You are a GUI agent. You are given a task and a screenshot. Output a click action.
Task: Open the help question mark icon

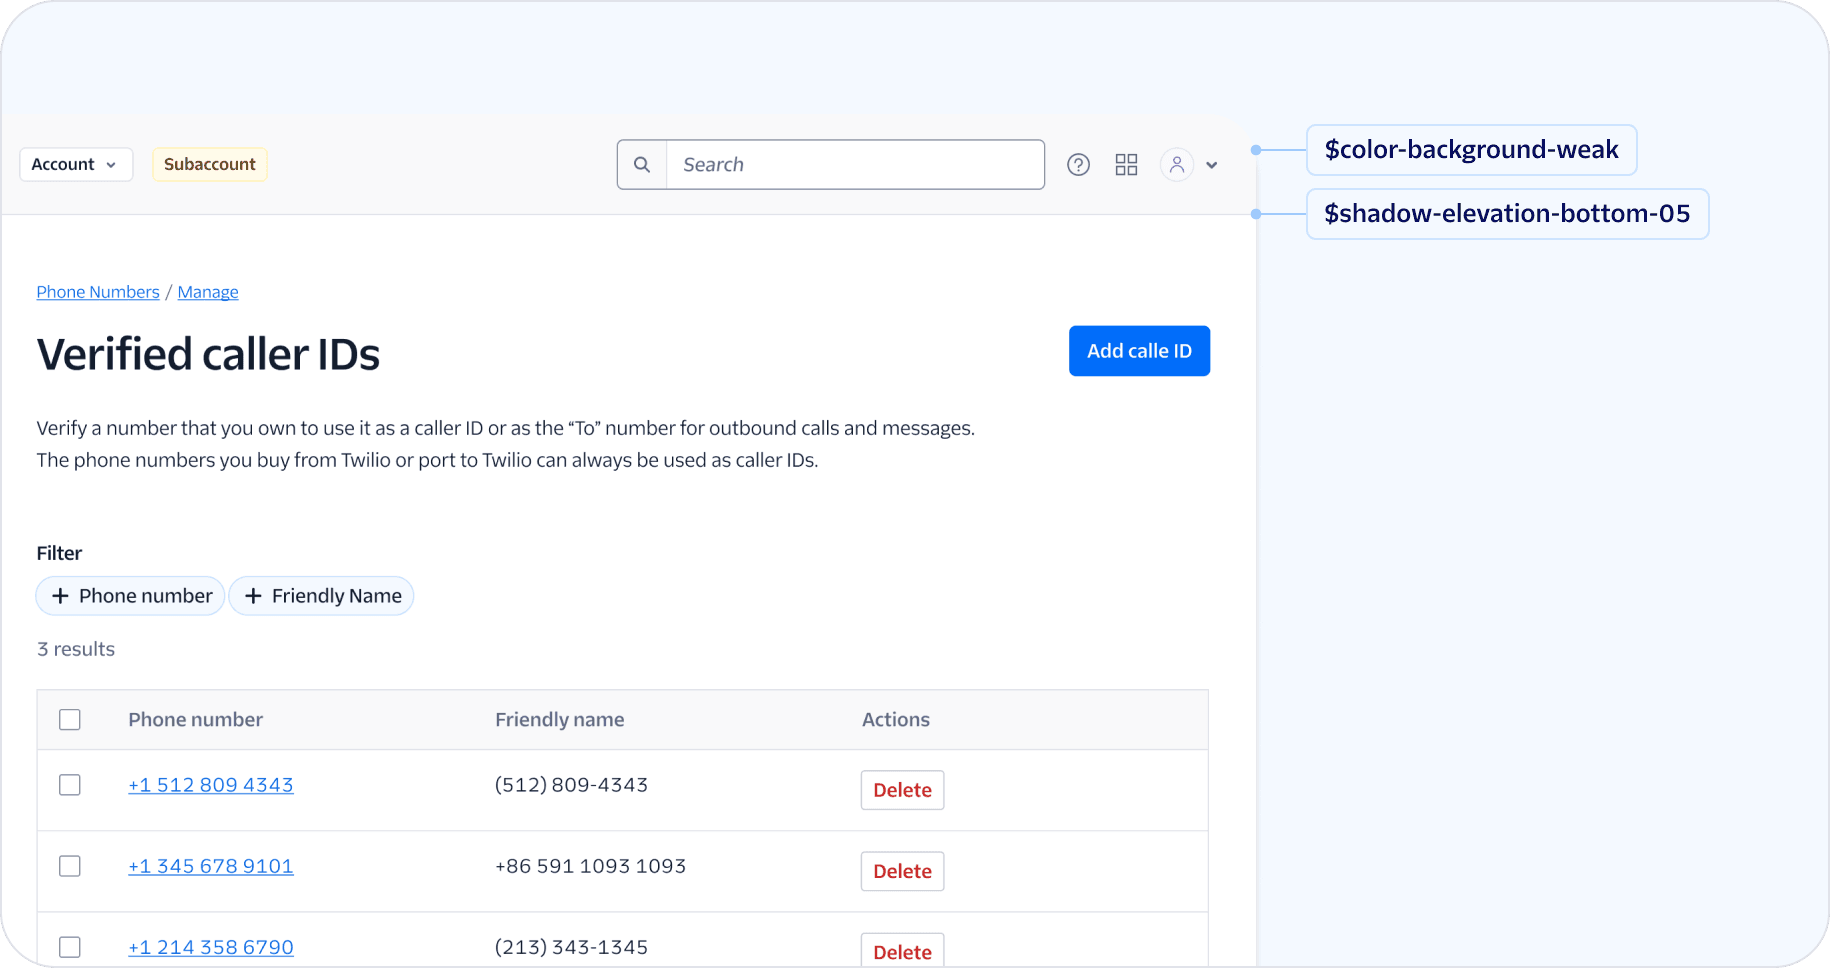pyautogui.click(x=1078, y=165)
